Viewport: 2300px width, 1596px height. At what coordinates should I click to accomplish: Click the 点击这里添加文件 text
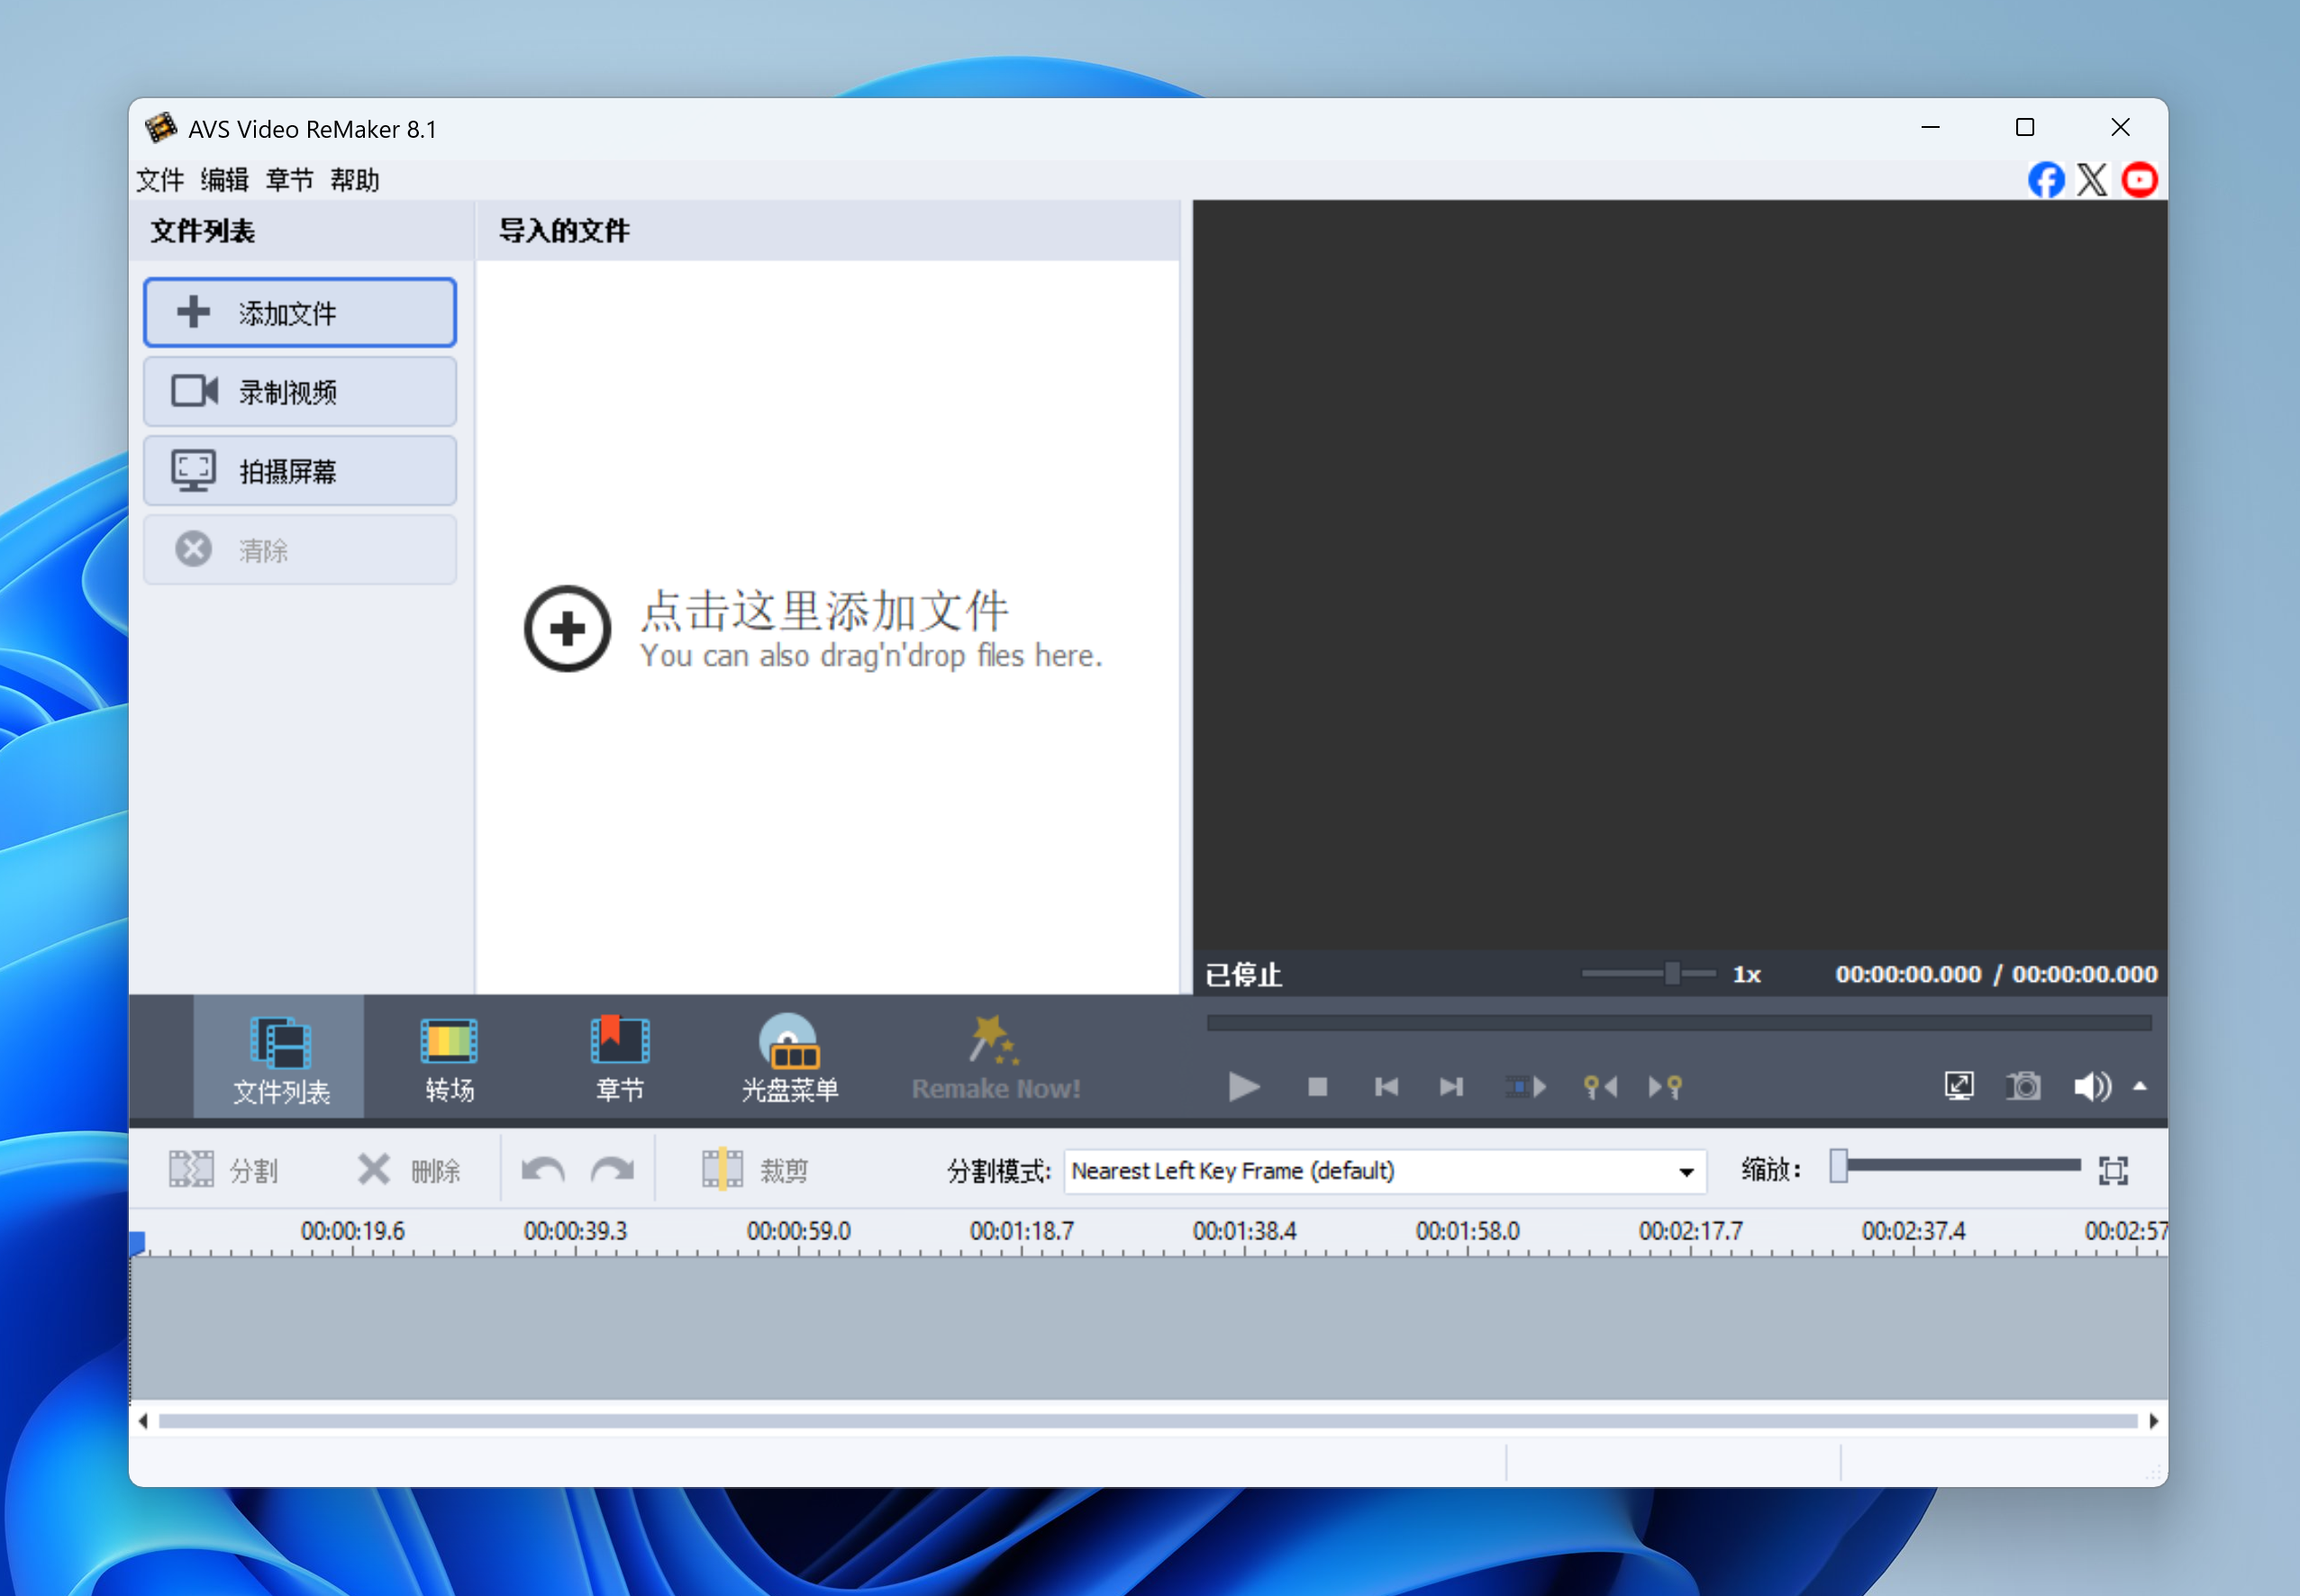(x=825, y=610)
